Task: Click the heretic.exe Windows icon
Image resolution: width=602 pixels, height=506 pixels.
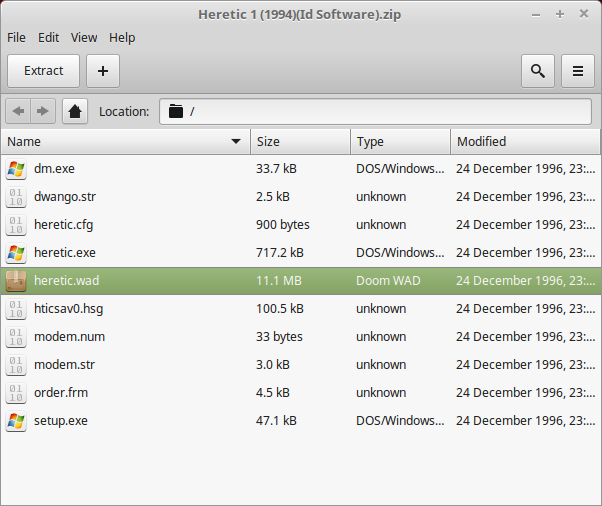Action: pos(16,253)
